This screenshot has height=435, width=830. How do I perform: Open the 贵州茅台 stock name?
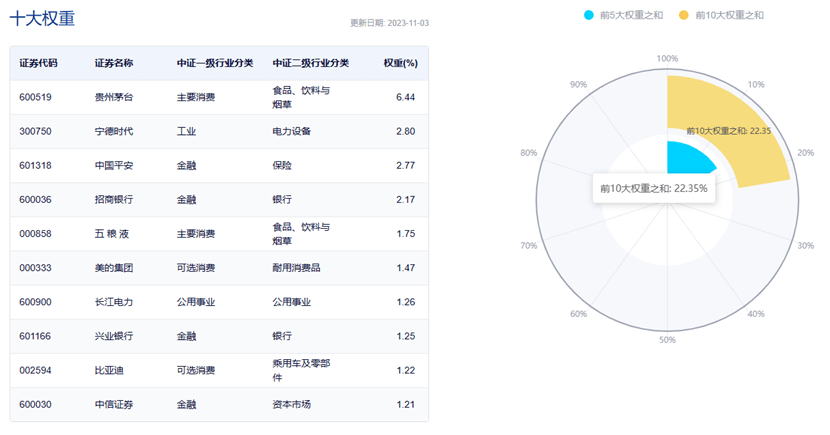(x=113, y=98)
